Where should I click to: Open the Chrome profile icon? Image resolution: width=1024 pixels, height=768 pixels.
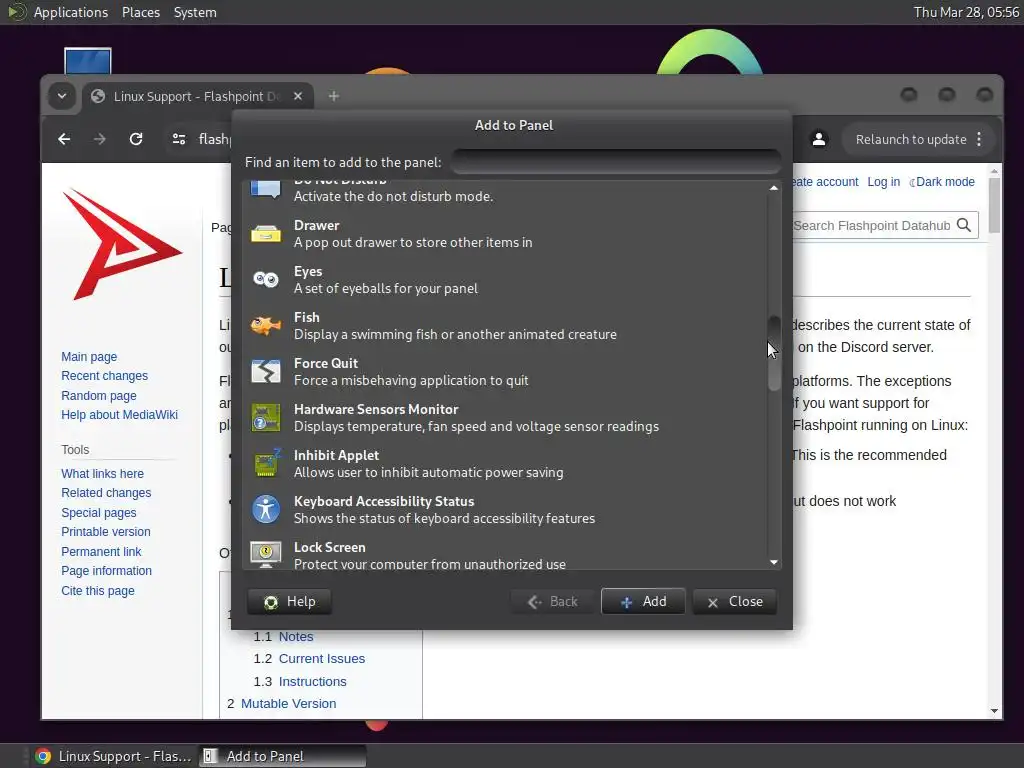818,139
